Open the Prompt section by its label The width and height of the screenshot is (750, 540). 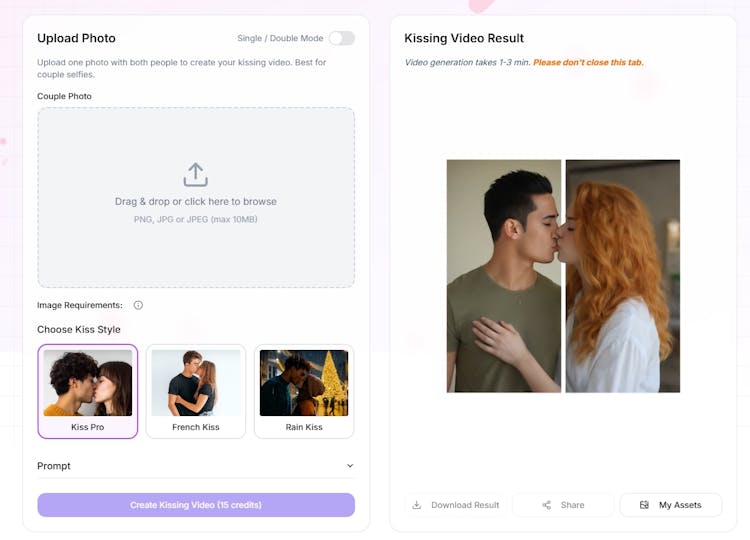point(54,466)
